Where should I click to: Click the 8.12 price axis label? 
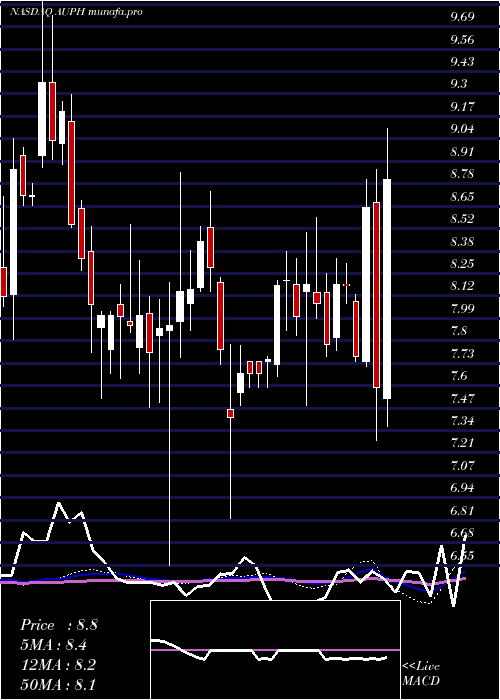pos(462,286)
